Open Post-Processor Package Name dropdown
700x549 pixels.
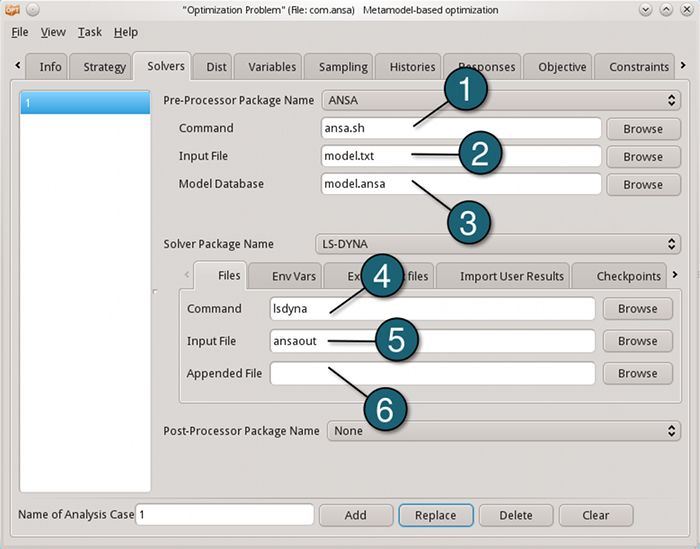click(504, 431)
